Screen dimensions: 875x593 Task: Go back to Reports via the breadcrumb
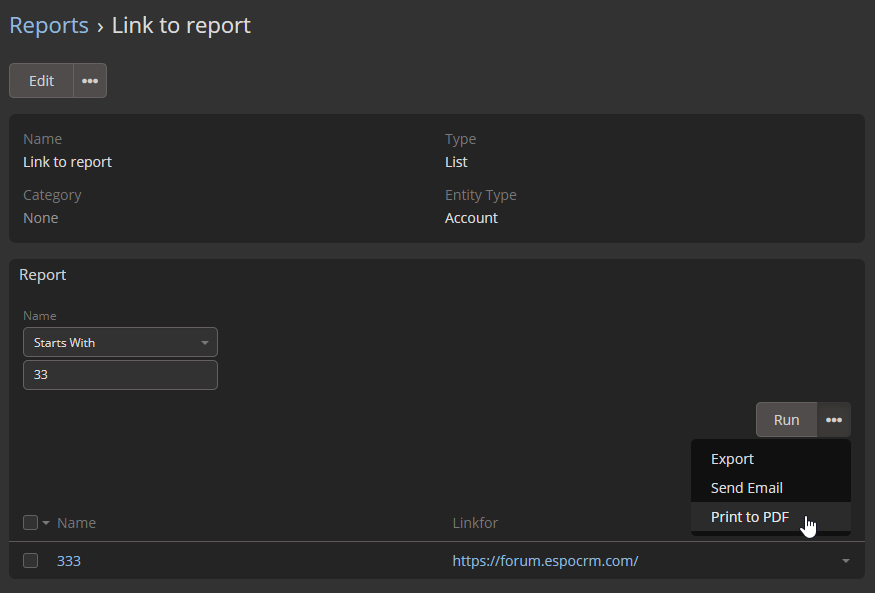pos(49,25)
